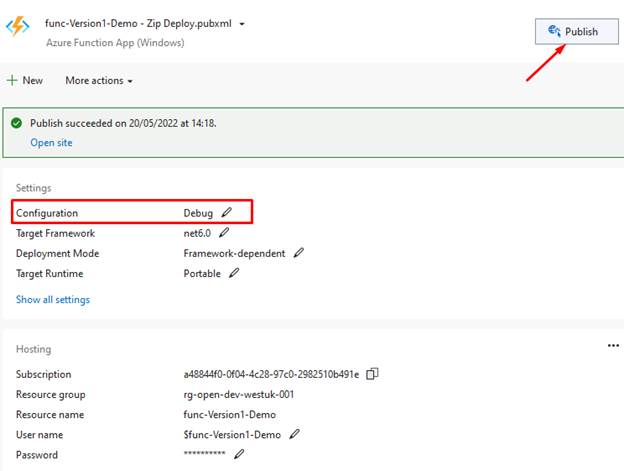Click the Azure Functions lightning icon
Viewport: 624px width, 471px height.
18,26
